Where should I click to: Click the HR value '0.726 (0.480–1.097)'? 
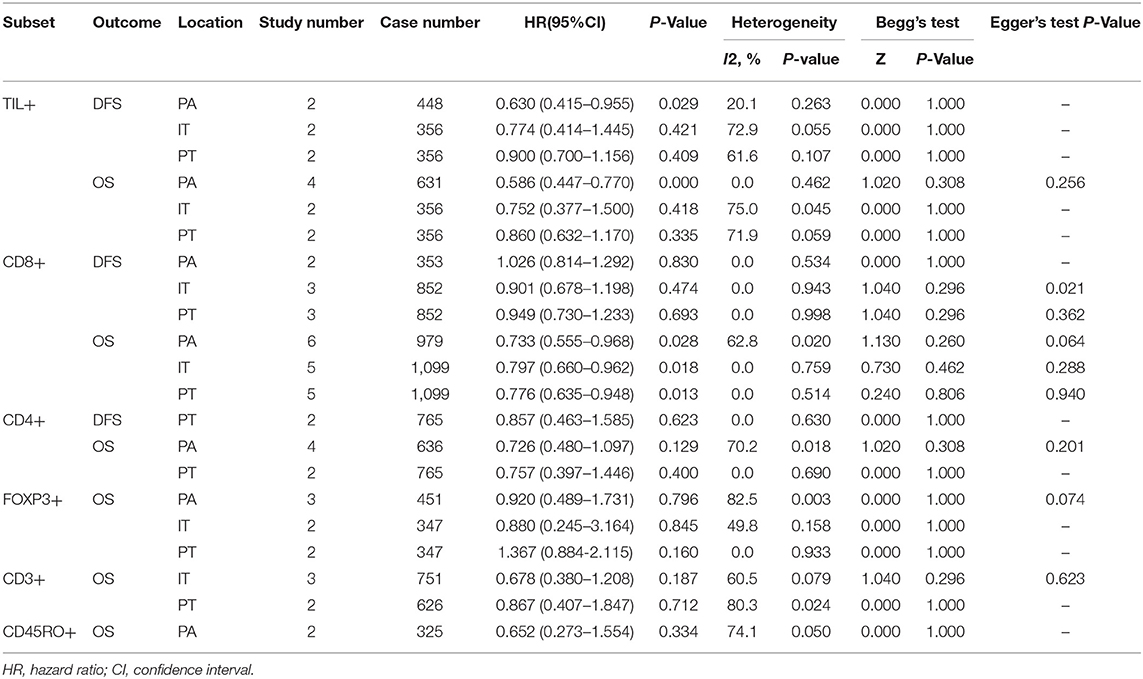pyautogui.click(x=565, y=447)
